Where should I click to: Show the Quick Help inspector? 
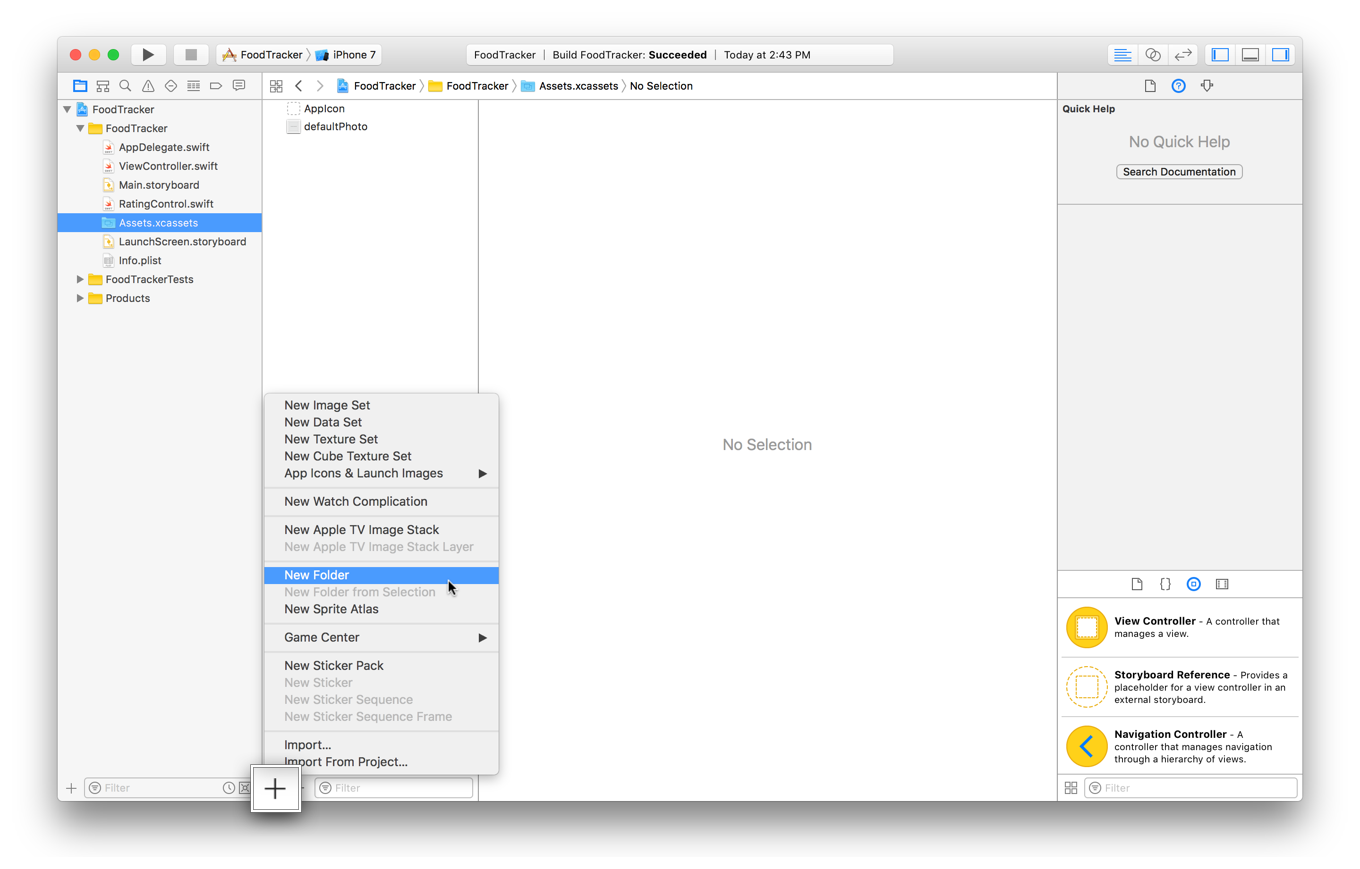tap(1179, 86)
